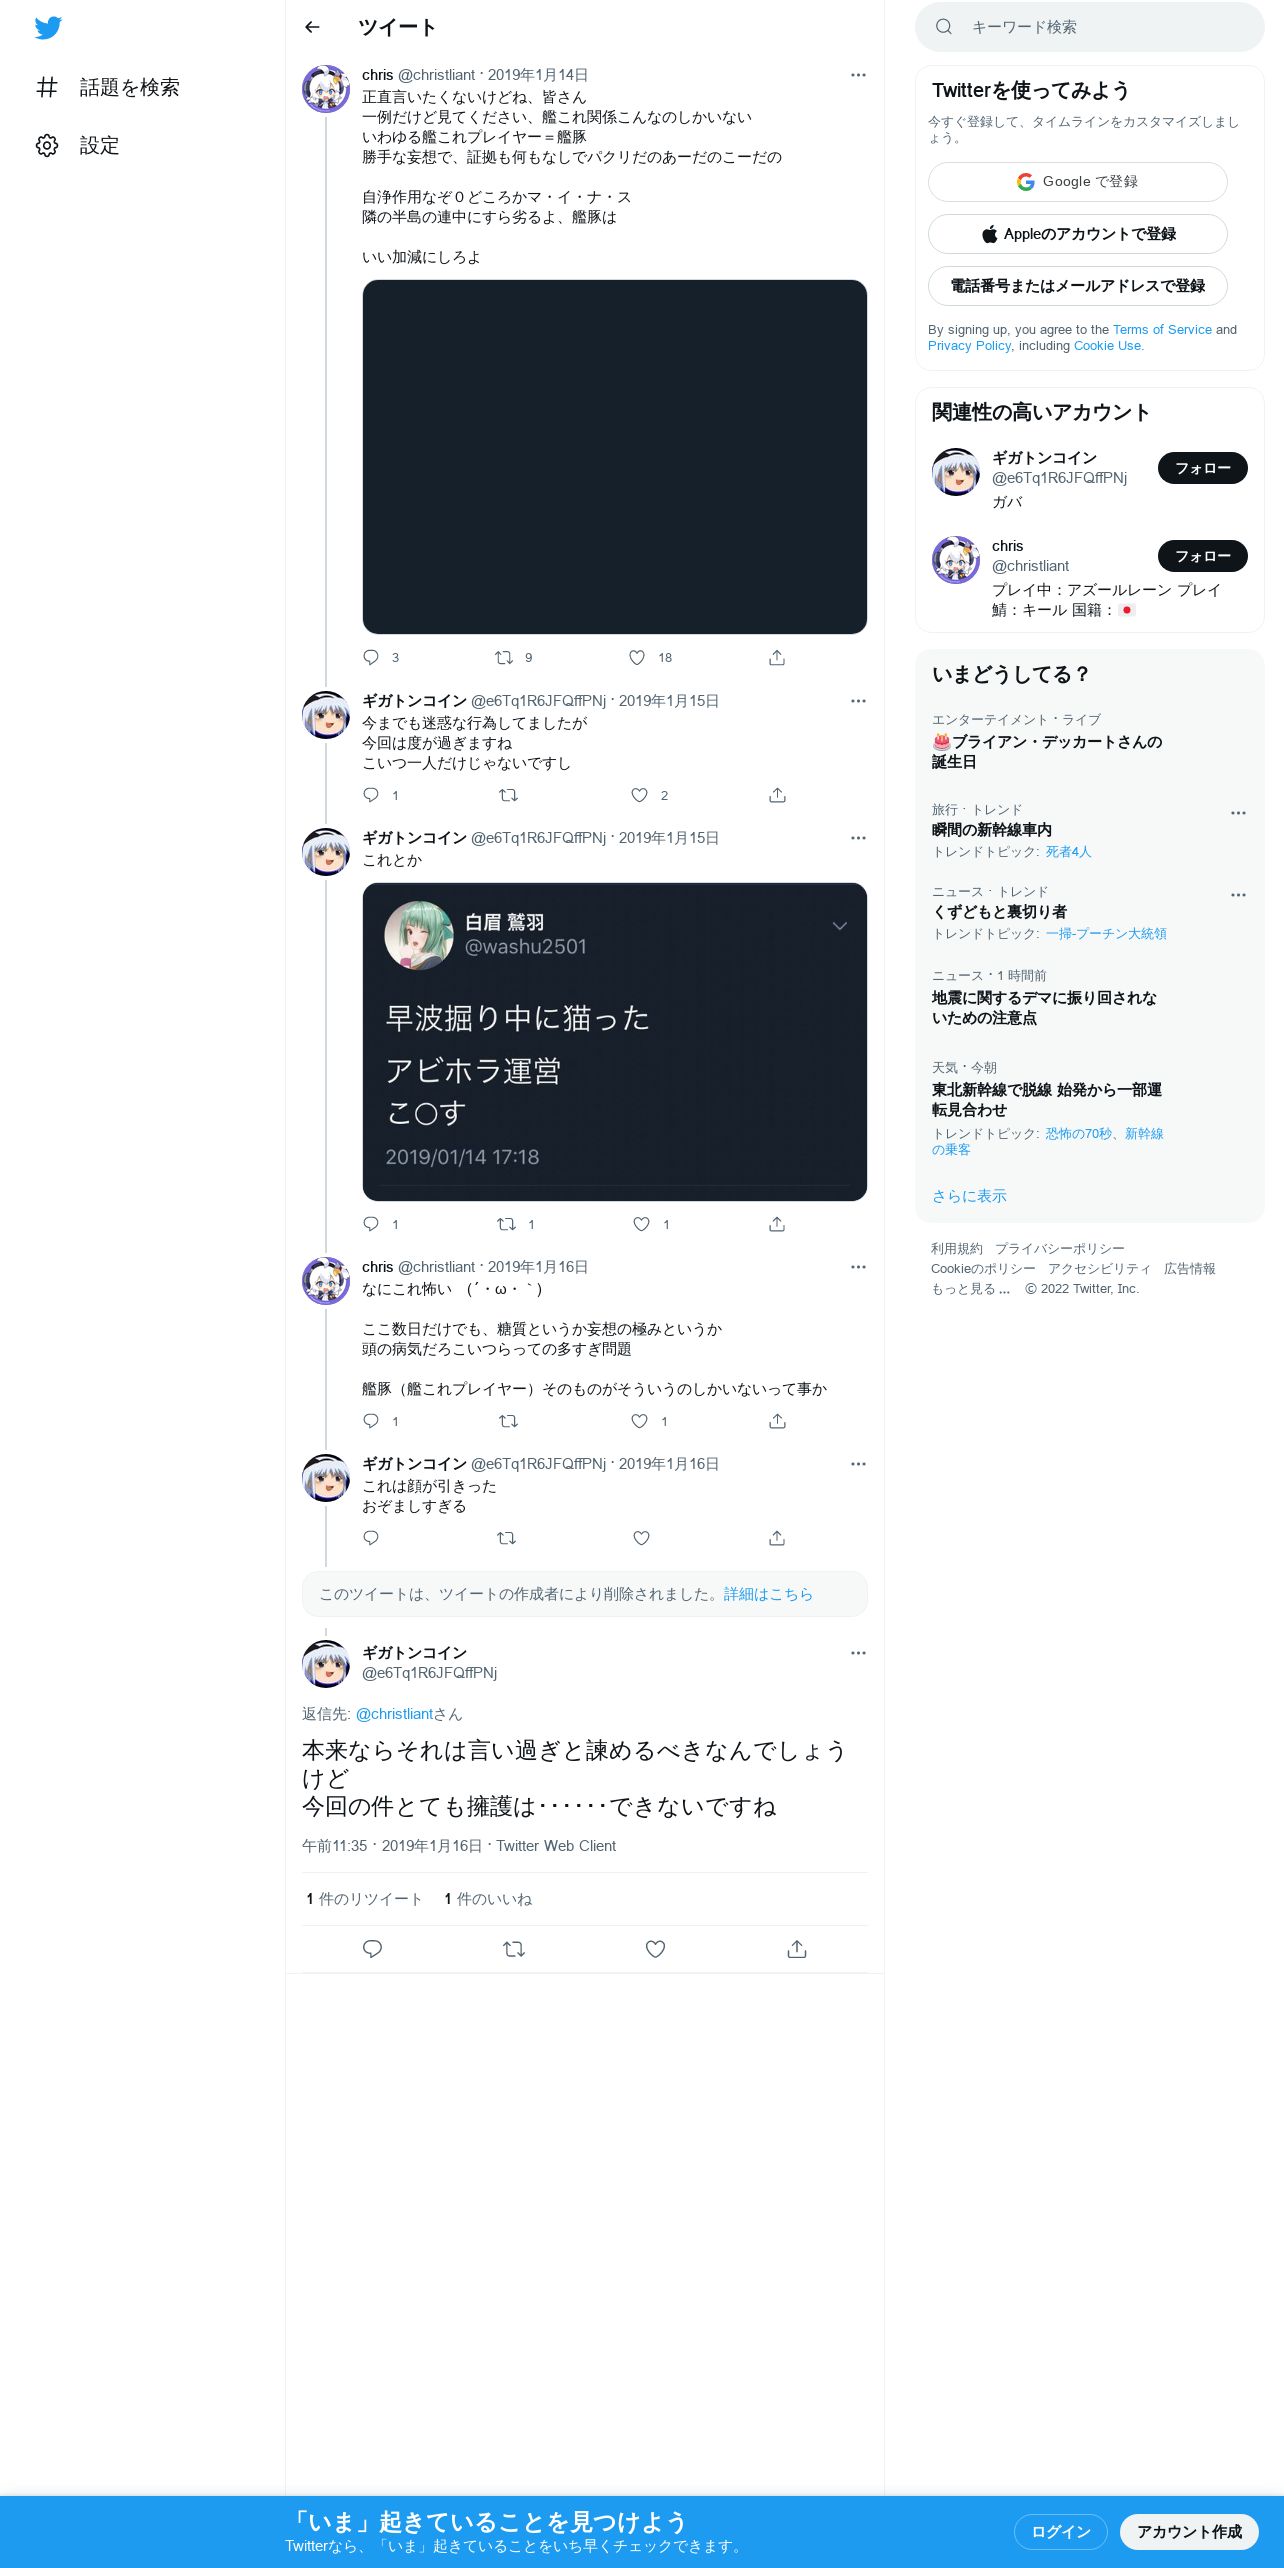This screenshot has height=2568, width=1284.
Task: Like the main tweet at bottom
Action: click(x=655, y=1949)
